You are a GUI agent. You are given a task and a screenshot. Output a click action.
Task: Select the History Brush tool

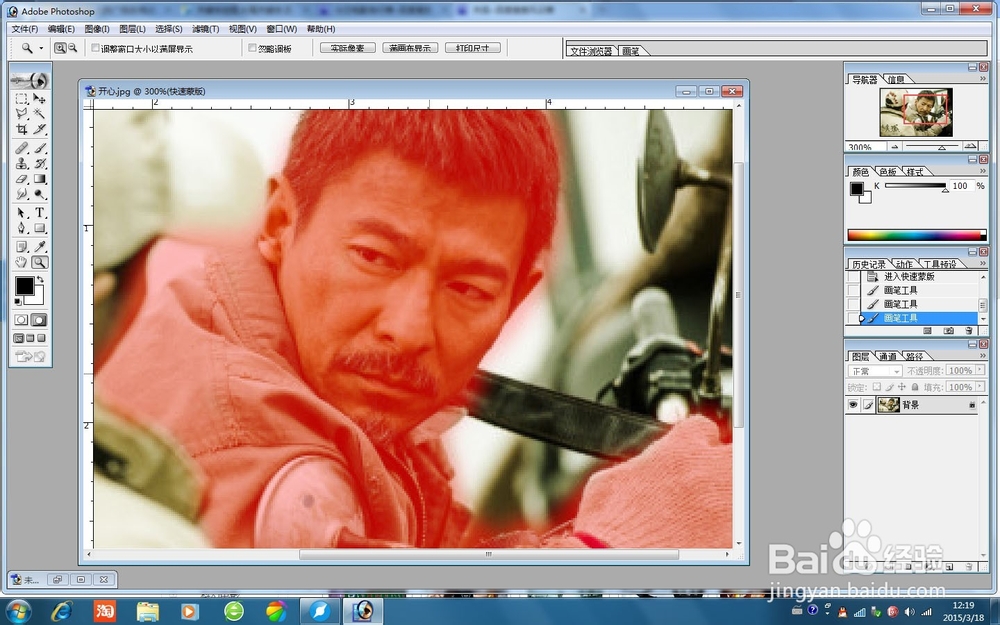tap(40, 164)
